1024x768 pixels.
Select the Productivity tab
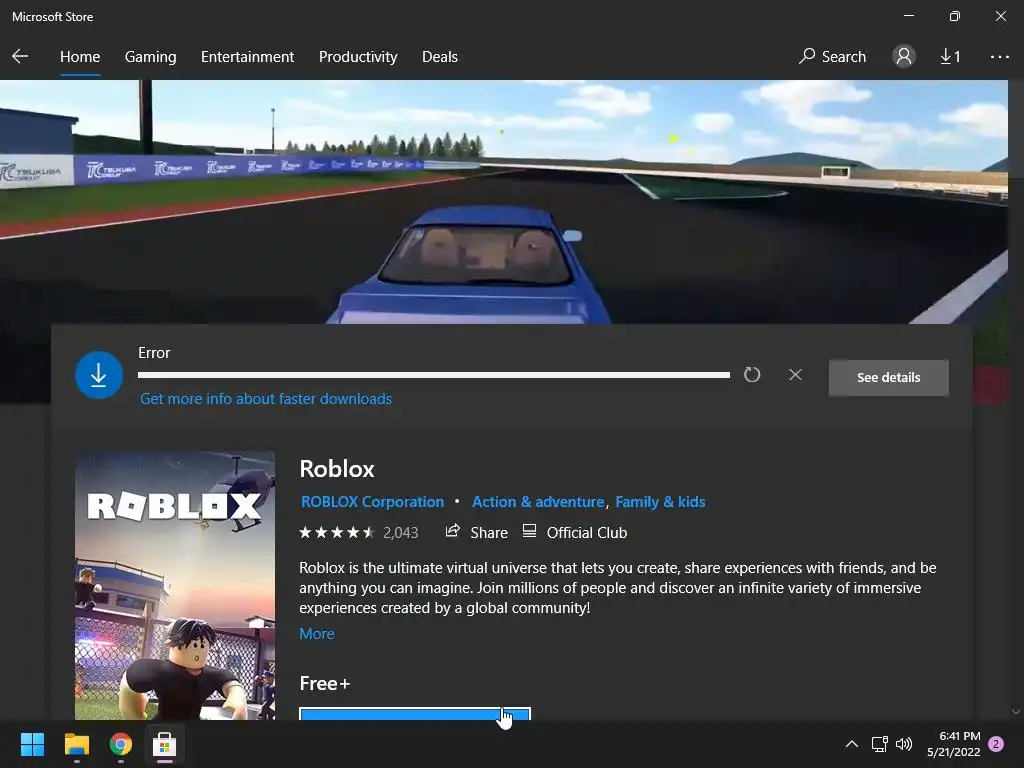pyautogui.click(x=358, y=57)
